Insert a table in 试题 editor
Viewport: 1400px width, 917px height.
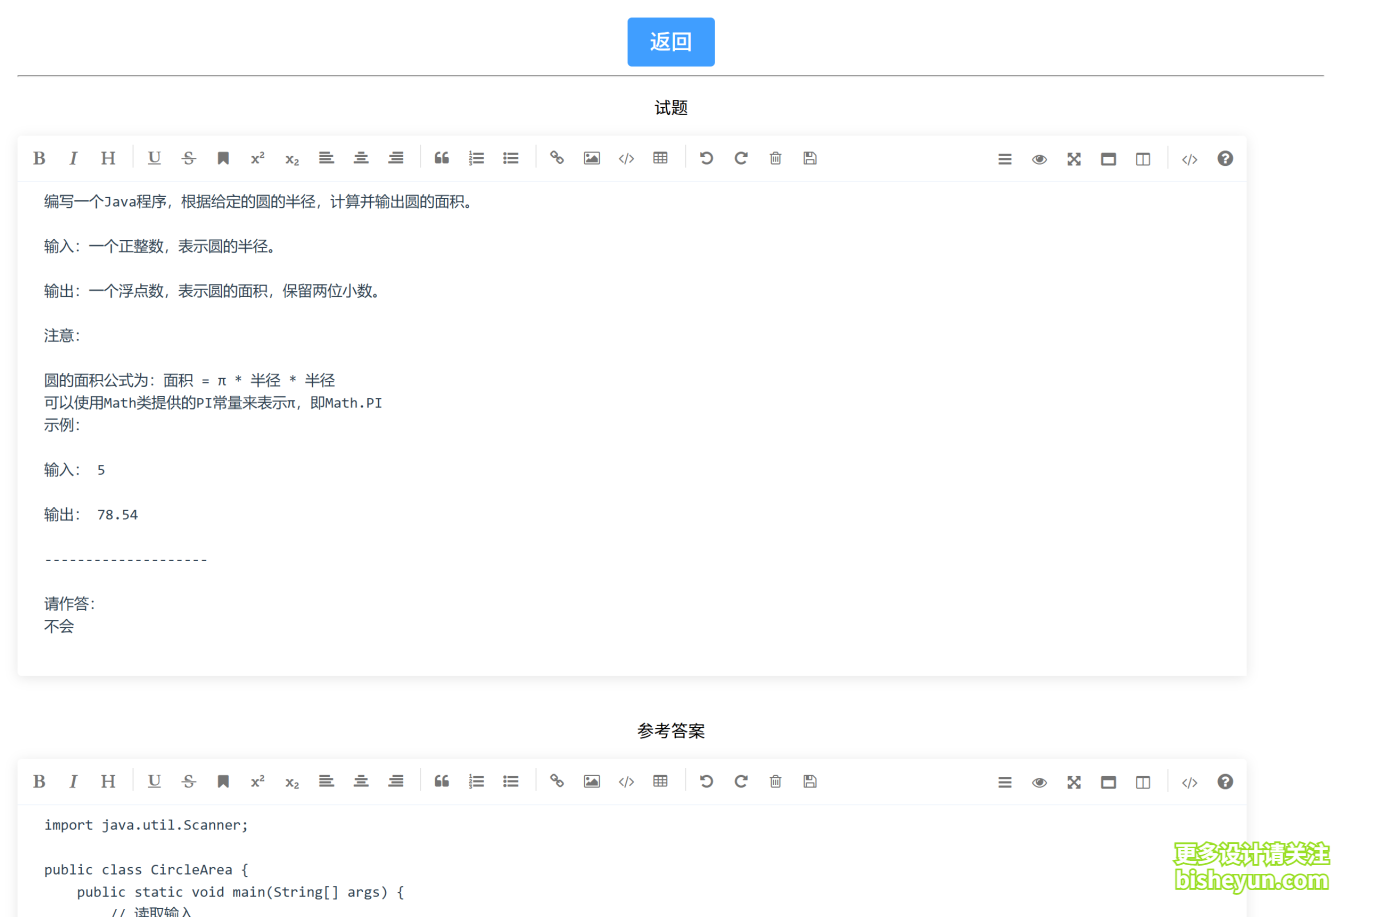point(660,158)
